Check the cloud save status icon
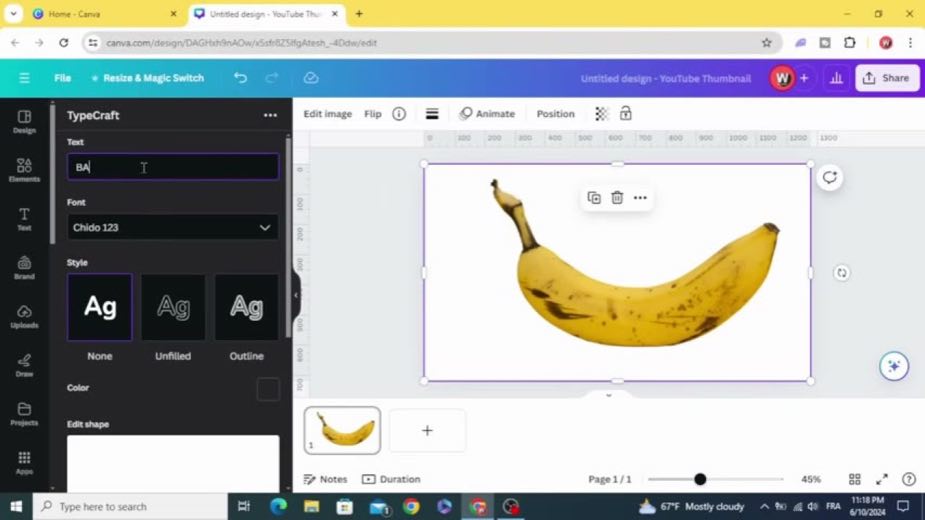925x520 pixels. coord(311,78)
